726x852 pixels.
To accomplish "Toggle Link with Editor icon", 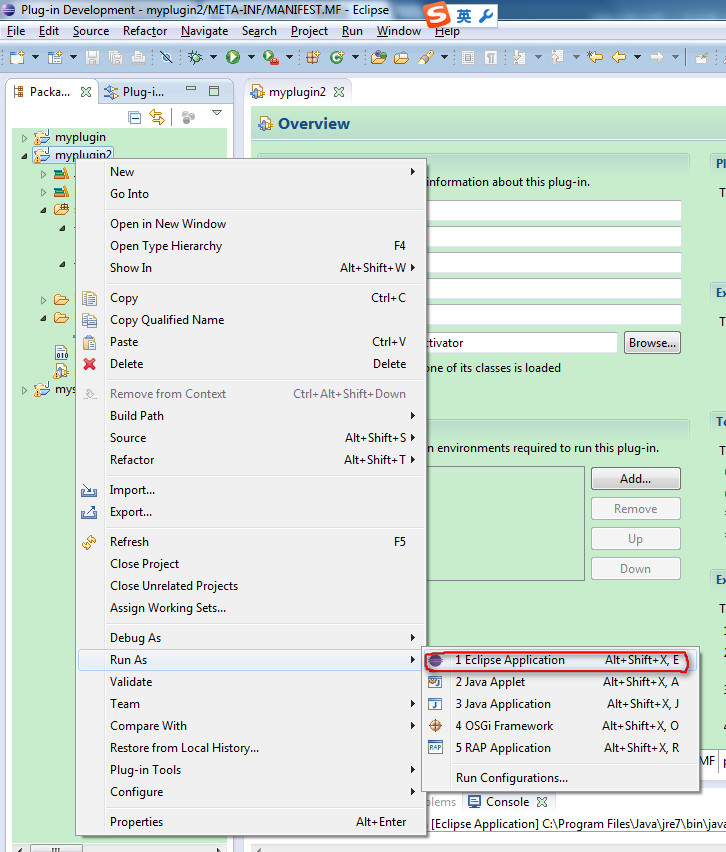I will pyautogui.click(x=157, y=117).
